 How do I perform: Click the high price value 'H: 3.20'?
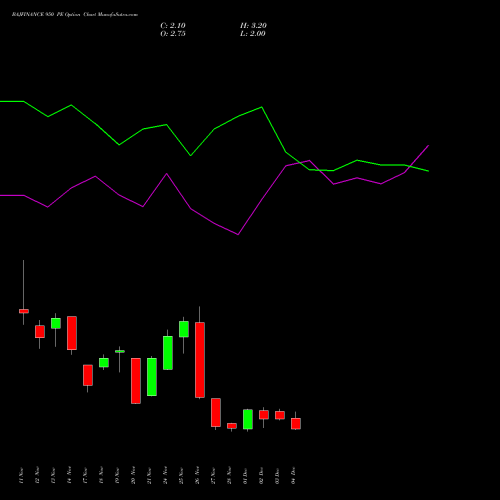pyautogui.click(x=253, y=26)
